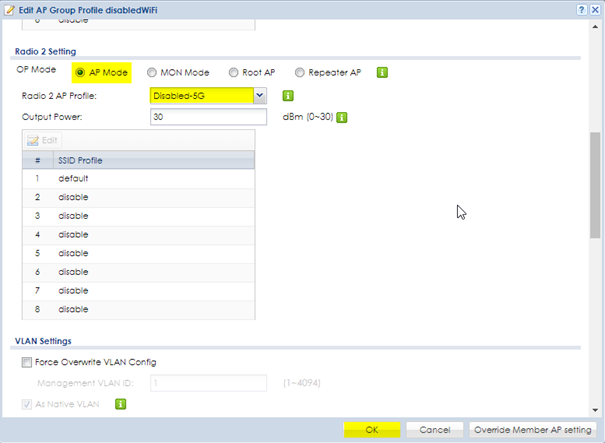Click Override Member AP setting button
The width and height of the screenshot is (605, 443).
coord(533,429)
